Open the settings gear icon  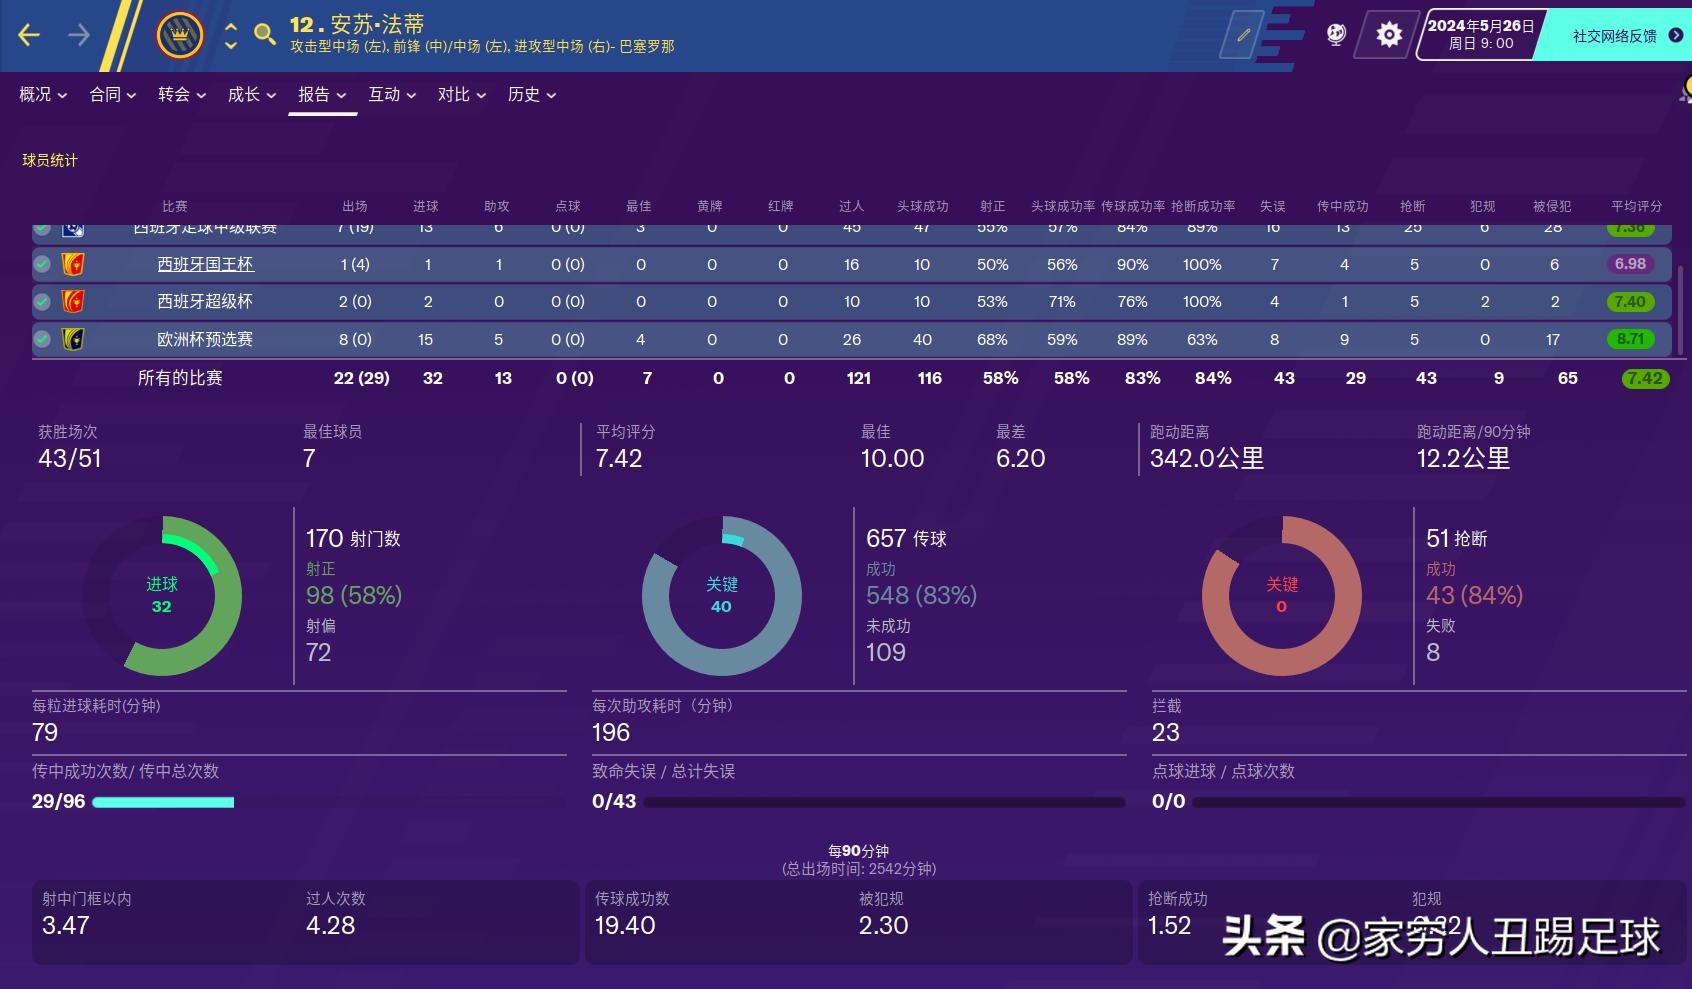tap(1388, 33)
